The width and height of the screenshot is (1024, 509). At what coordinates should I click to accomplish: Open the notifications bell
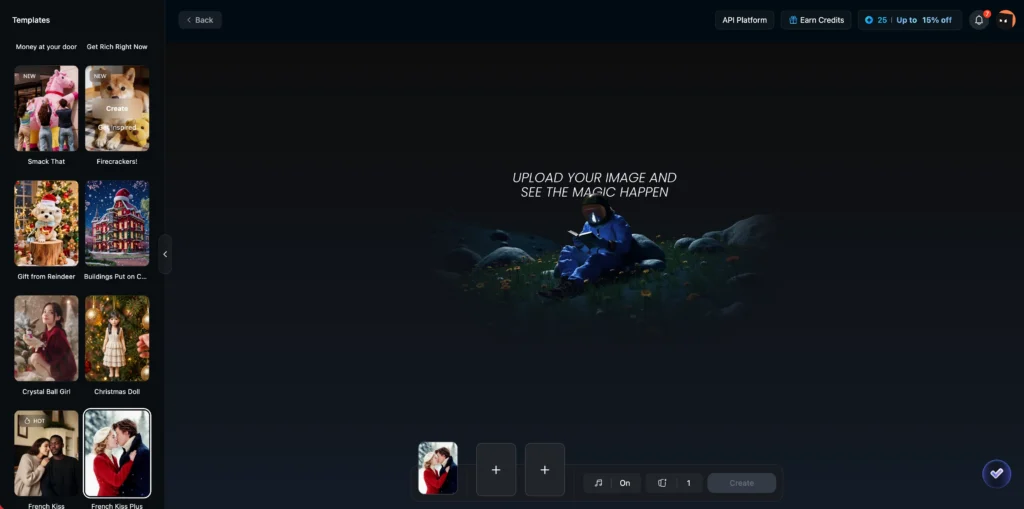click(x=979, y=20)
